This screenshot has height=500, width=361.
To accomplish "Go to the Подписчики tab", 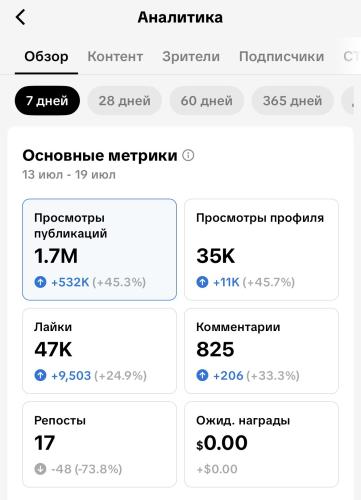I will click(282, 56).
